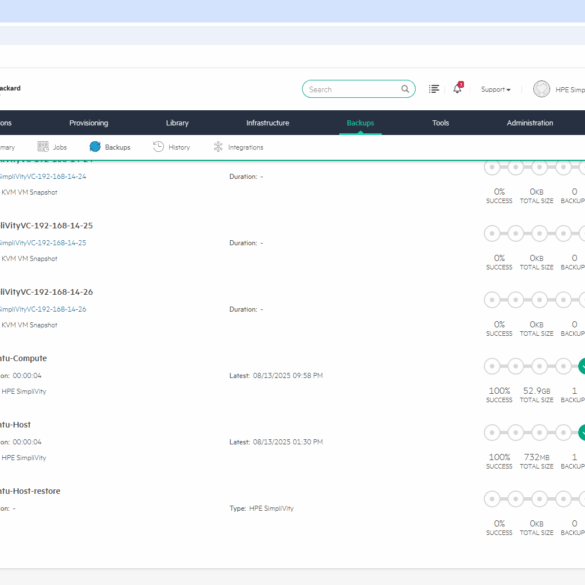Open the Tools menu
This screenshot has width=585, height=585.
click(440, 123)
